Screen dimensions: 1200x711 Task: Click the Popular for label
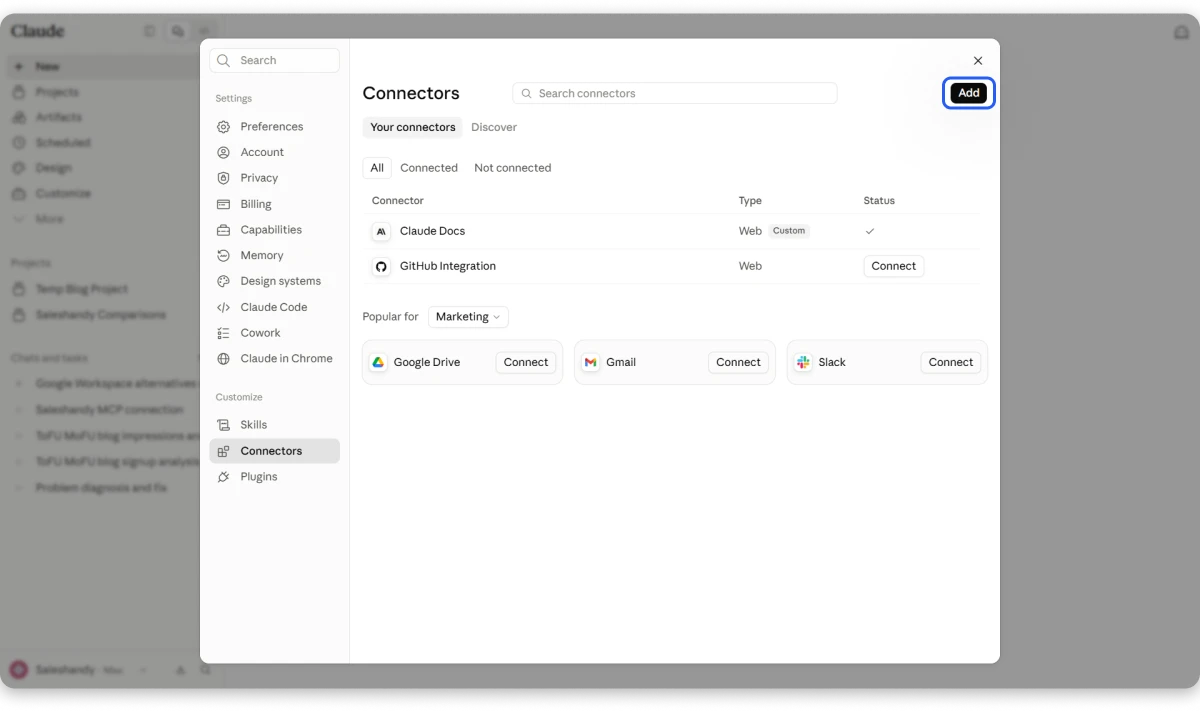pyautogui.click(x=391, y=317)
